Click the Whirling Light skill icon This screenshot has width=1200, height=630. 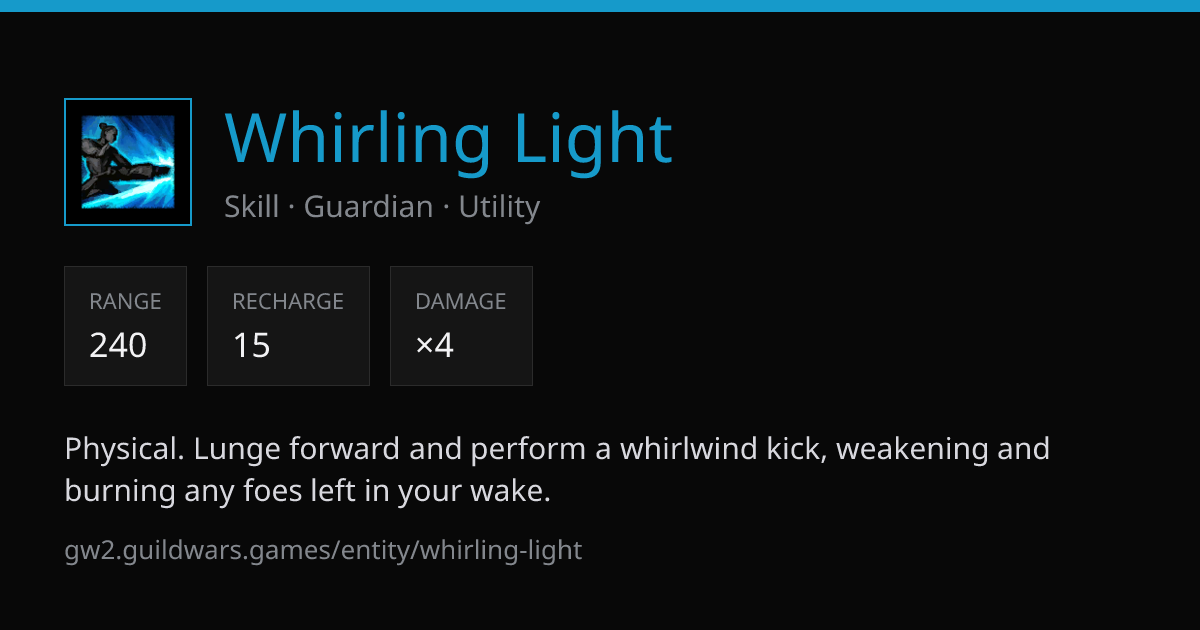128,162
